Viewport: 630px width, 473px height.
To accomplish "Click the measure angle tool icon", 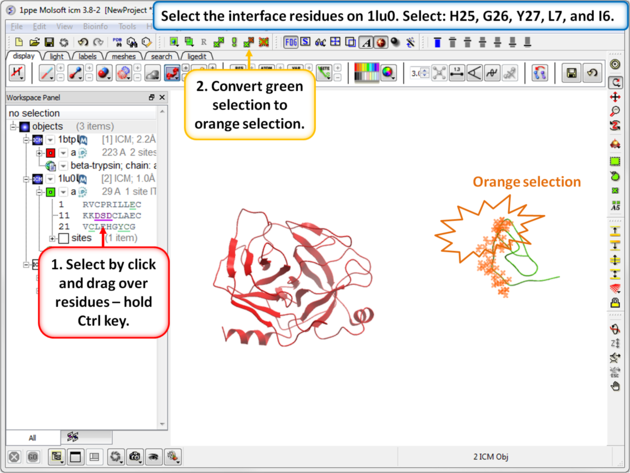I will tap(474, 73).
